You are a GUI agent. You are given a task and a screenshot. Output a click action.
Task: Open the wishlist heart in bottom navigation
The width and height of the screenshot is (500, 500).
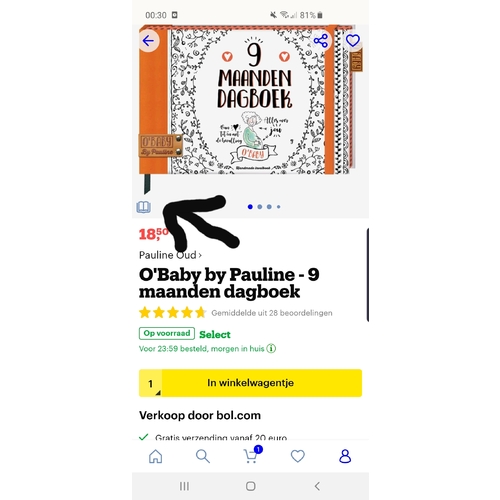pos(298,456)
